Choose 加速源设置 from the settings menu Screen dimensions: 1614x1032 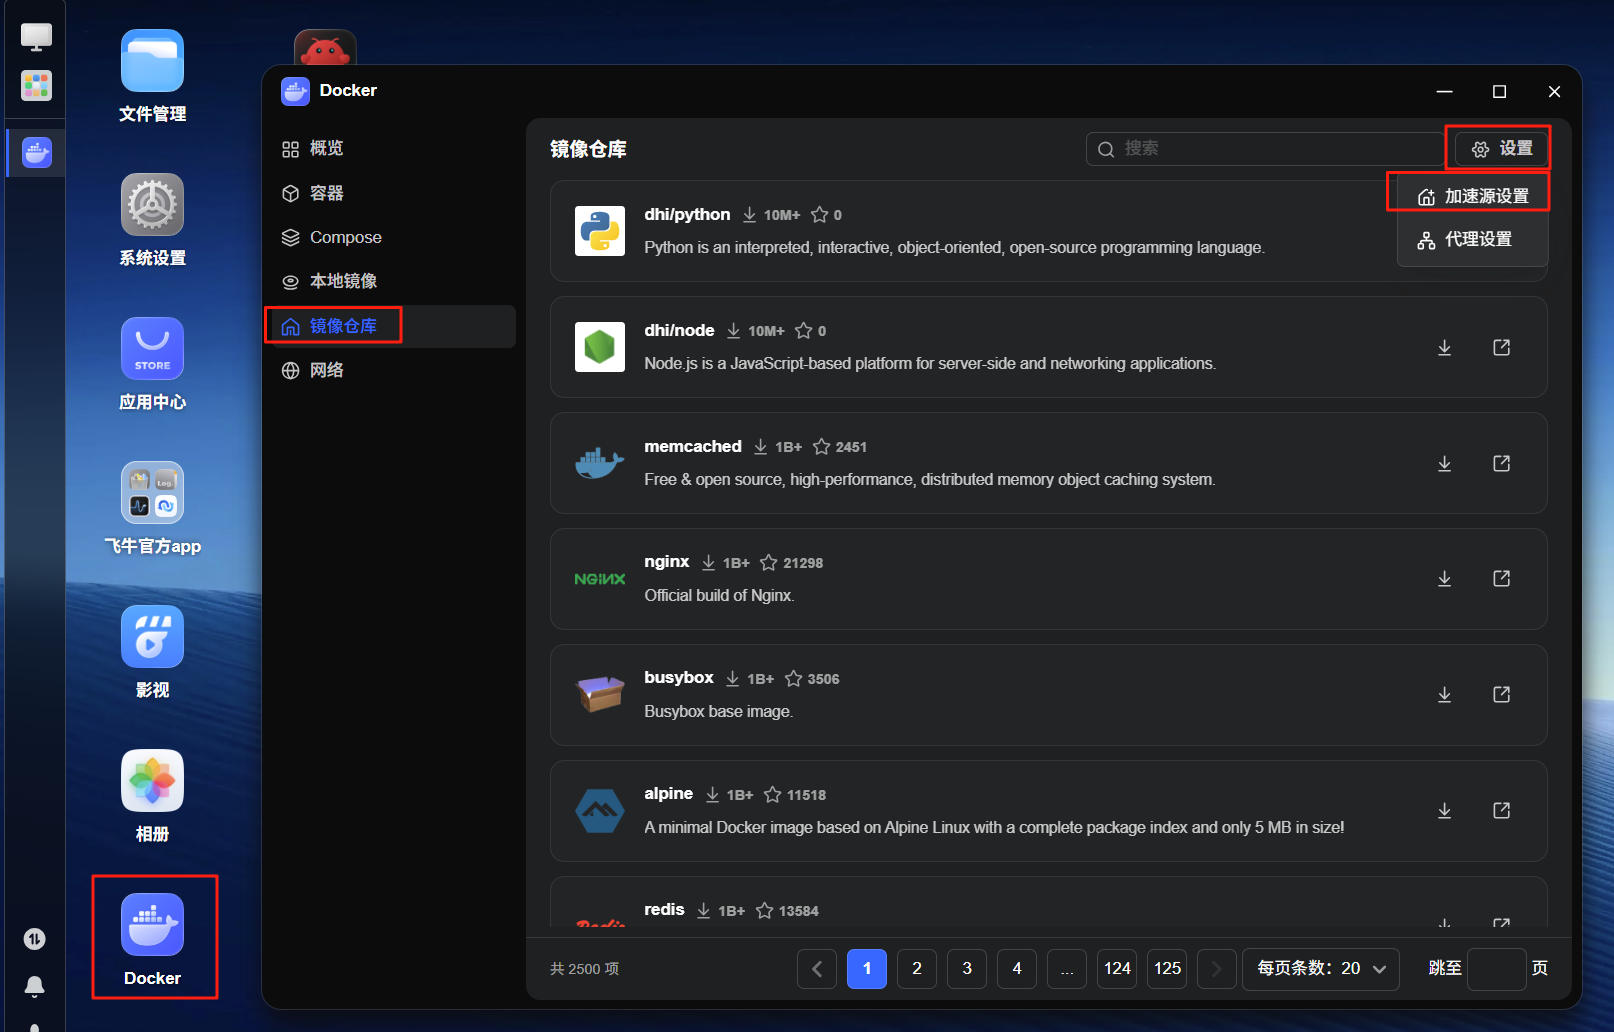(1472, 196)
